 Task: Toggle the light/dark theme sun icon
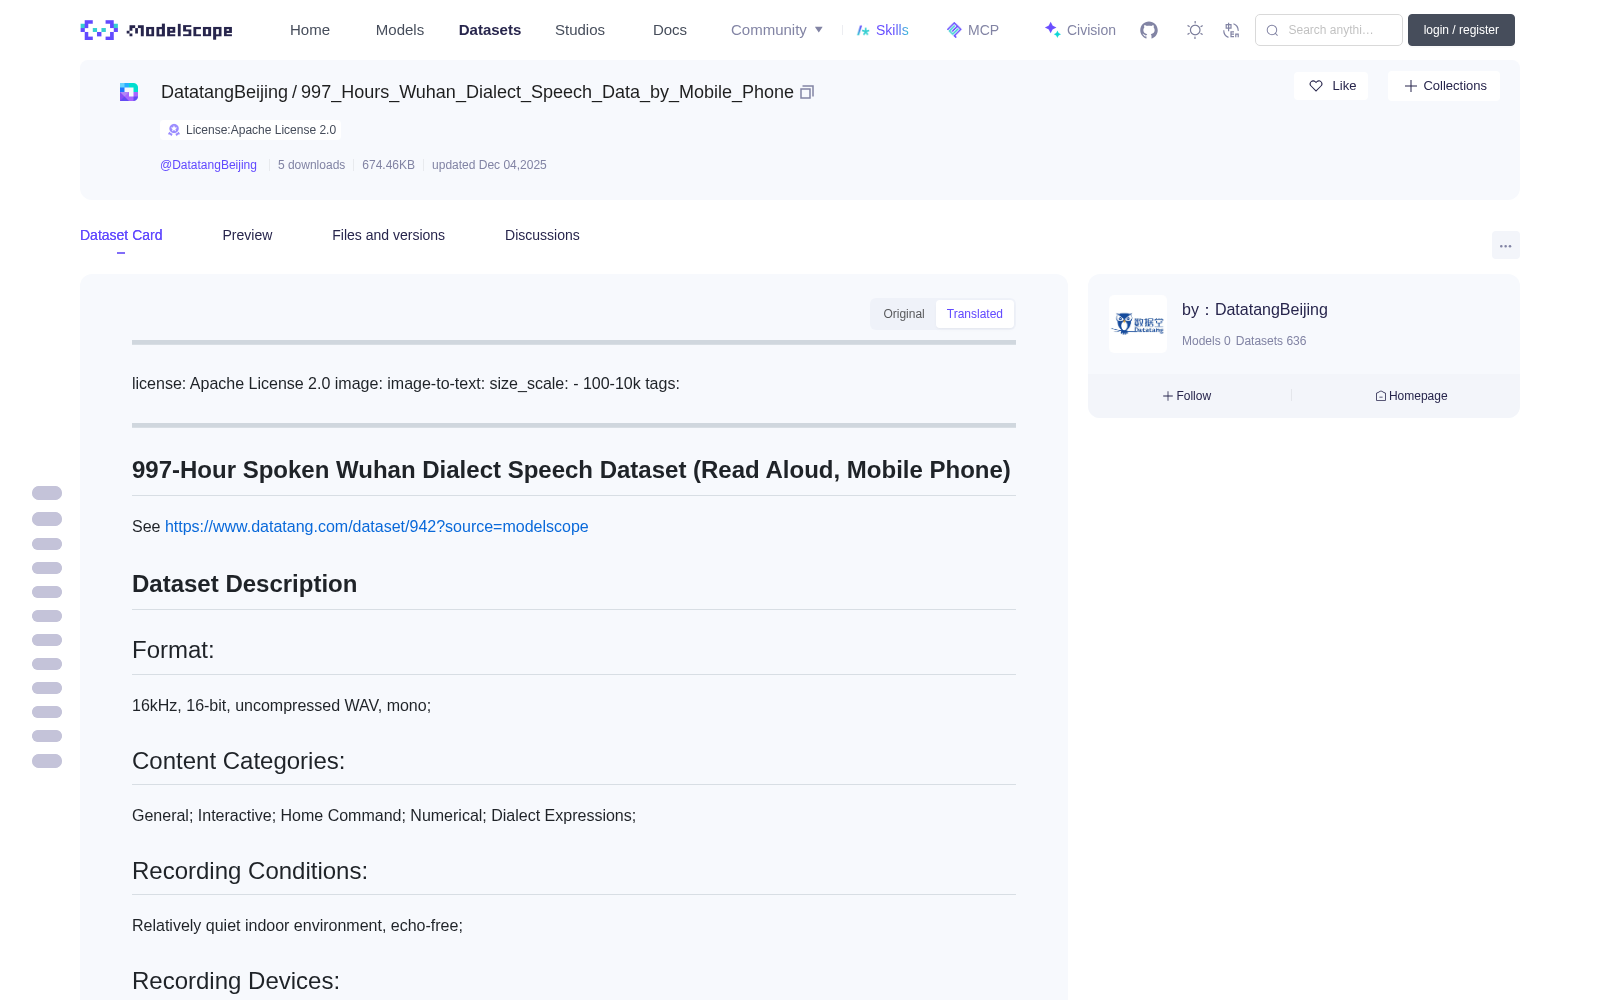point(1195,30)
